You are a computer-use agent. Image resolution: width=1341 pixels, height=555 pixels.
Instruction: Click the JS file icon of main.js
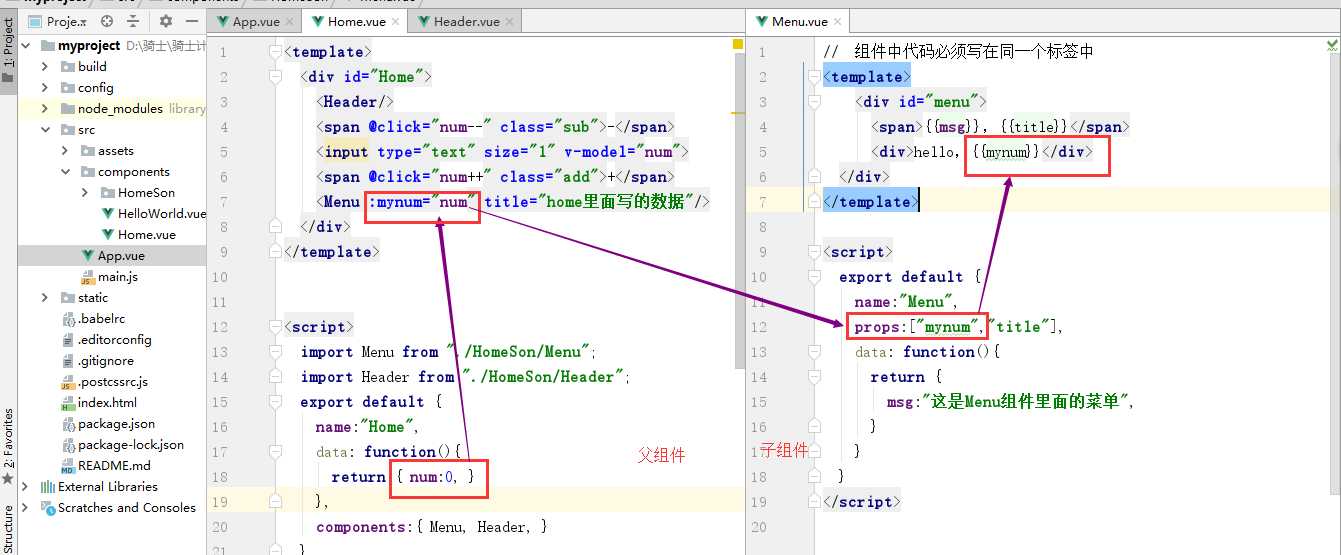click(87, 277)
